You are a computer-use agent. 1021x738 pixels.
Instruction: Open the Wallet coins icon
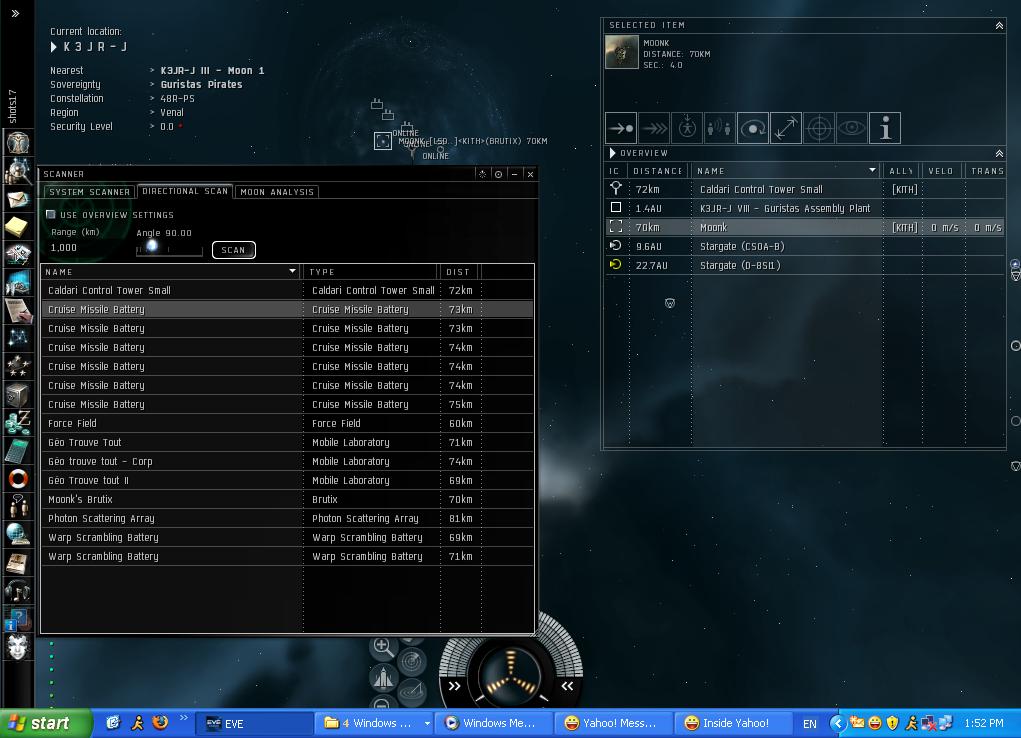18,422
